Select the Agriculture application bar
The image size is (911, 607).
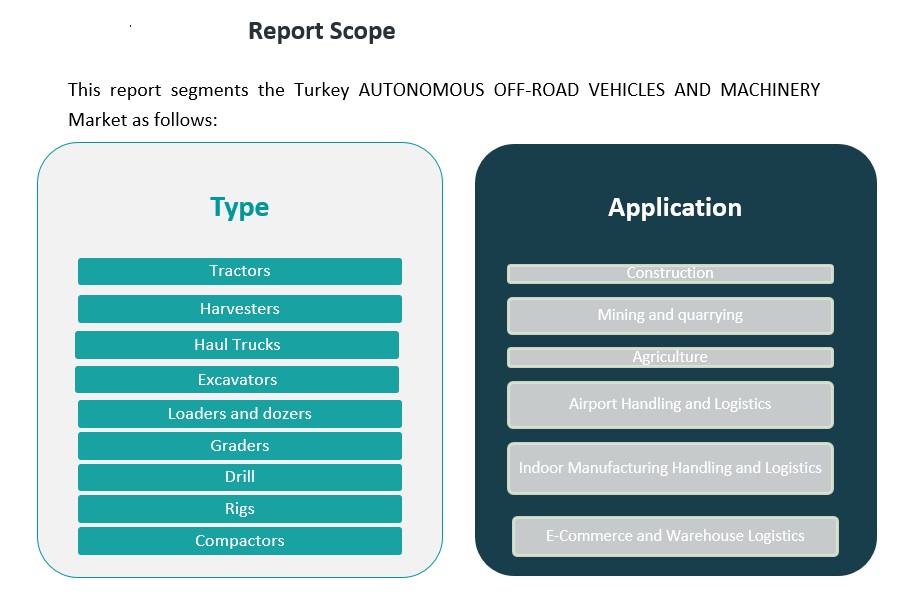(670, 357)
